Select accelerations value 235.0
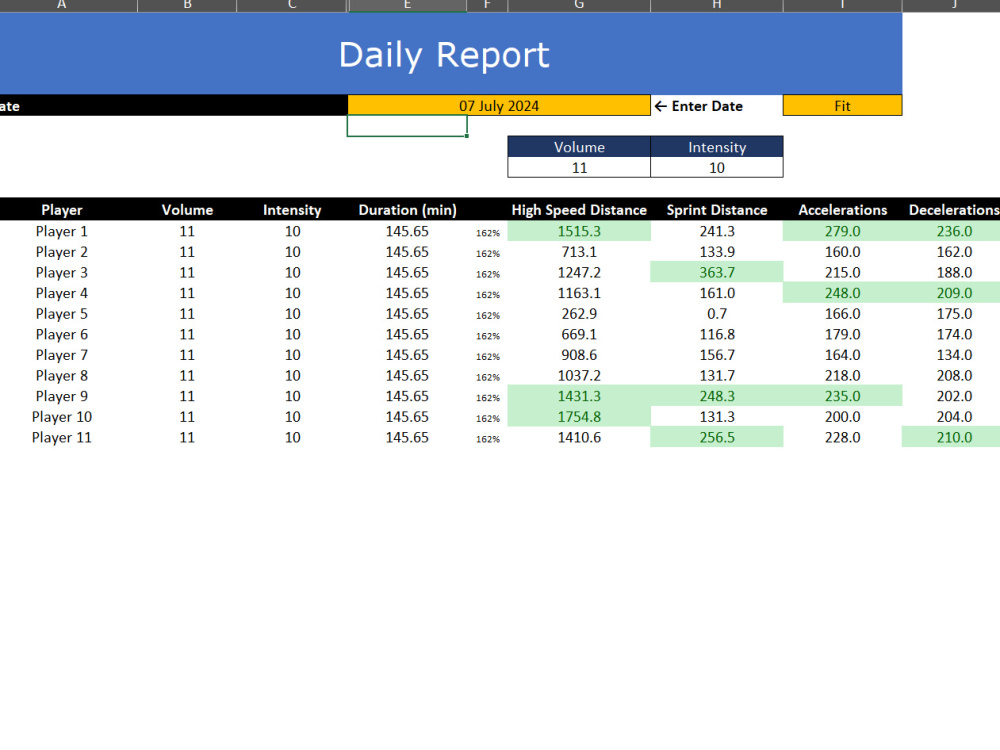Viewport: 1000px width, 750px height. (x=842, y=396)
